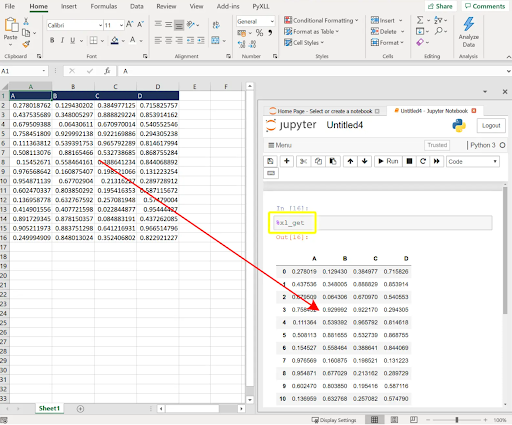Click the Jupyter Logout button
Screen dimensions: 512x425
(491, 126)
